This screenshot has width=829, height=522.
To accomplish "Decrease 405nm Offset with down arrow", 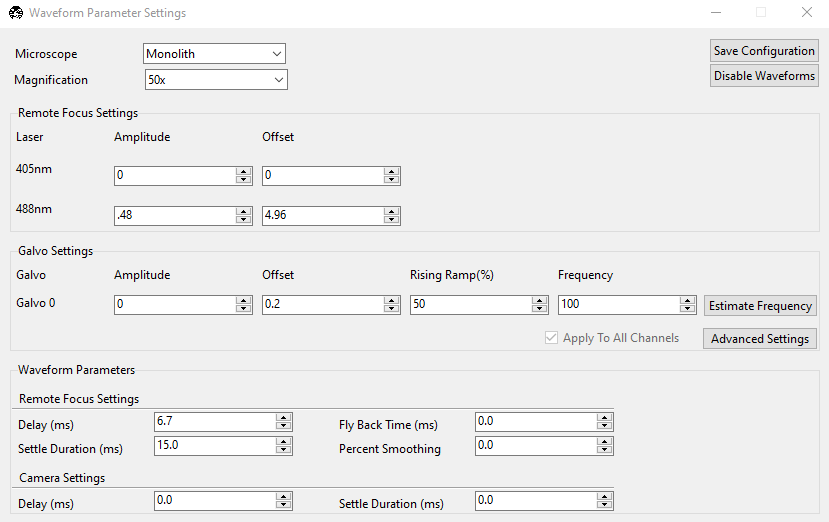I will [392, 180].
